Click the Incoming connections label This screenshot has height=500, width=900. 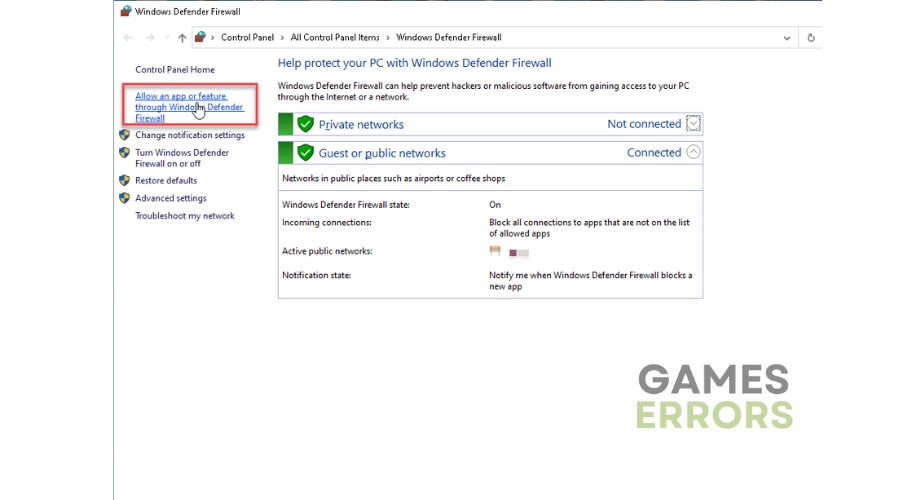(x=327, y=222)
